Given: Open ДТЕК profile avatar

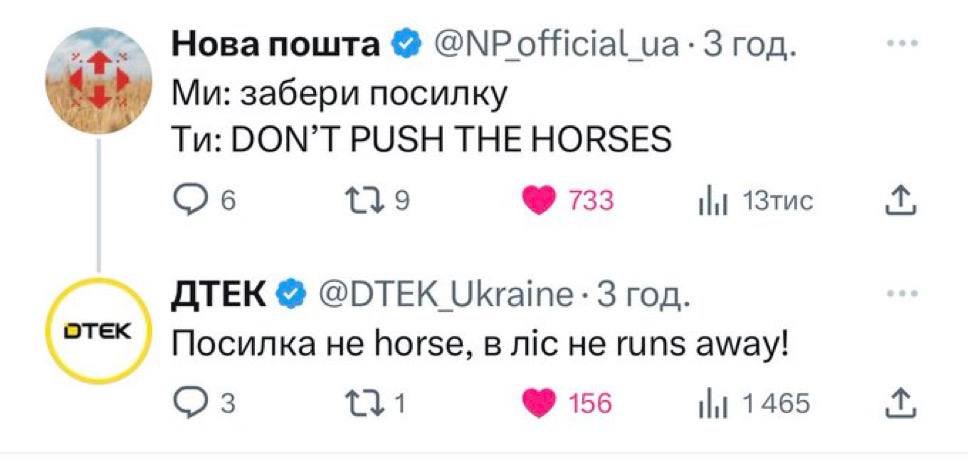Looking at the screenshot, I should (x=97, y=331).
